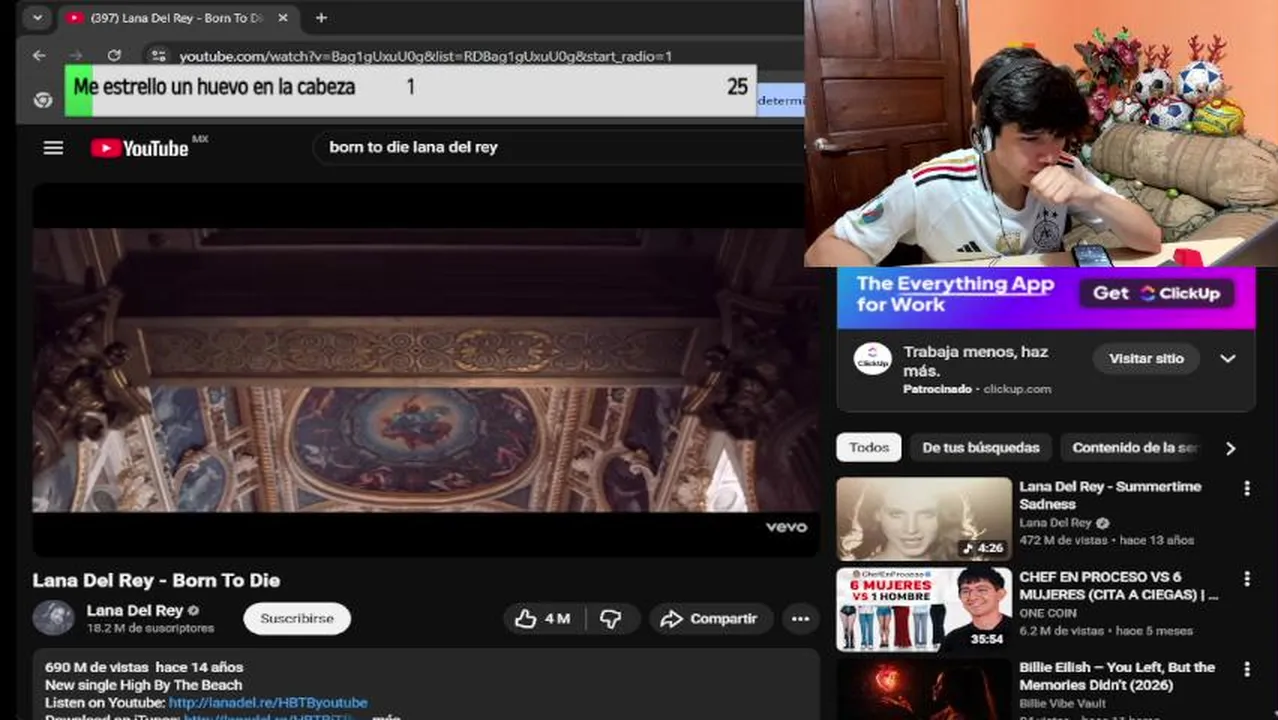Open the Lana Del Rey - Summertime Sadness title
This screenshot has height=720, width=1278.
pos(1110,495)
